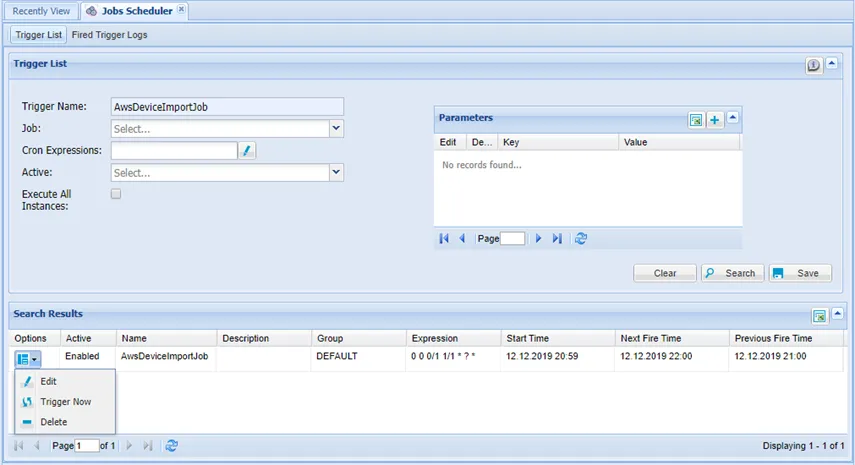Open the Job dropdown

pyautogui.click(x=336, y=129)
